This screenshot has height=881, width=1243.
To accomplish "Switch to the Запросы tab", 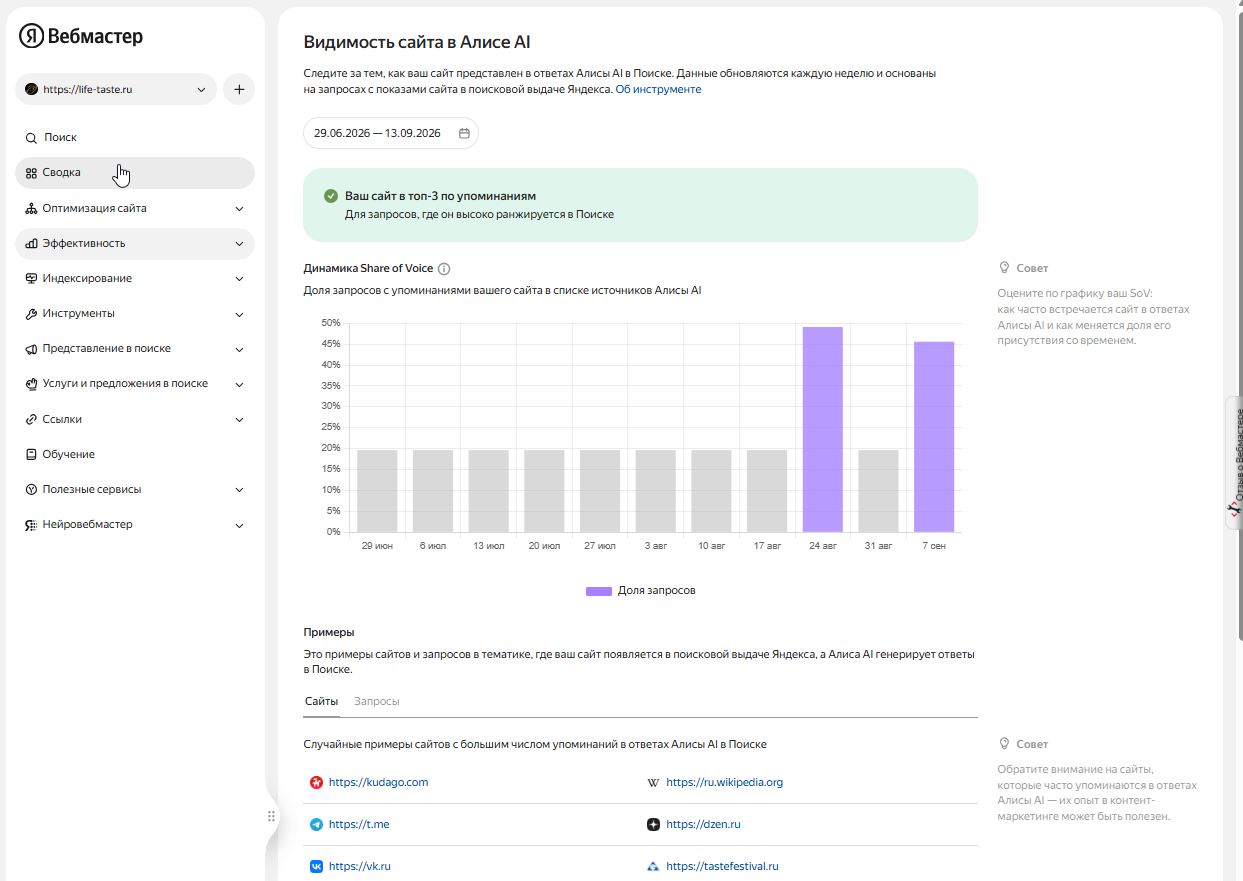I will (377, 701).
